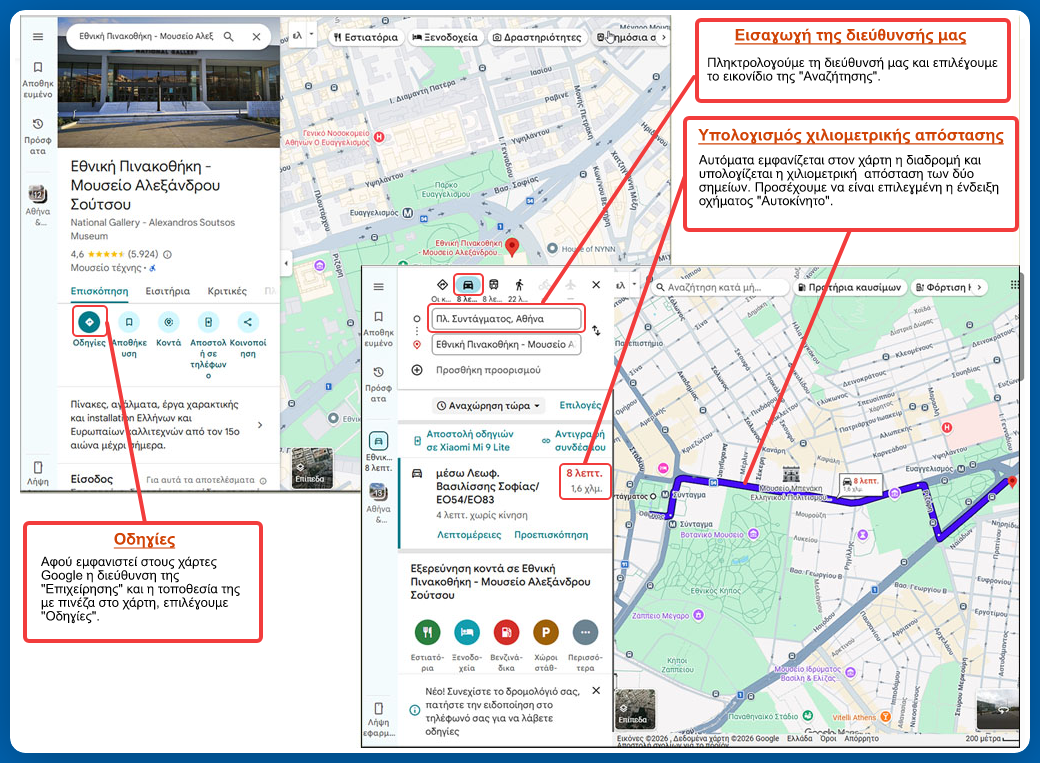This screenshot has height=763, width=1040.
Task: Click the Οδηγίες directions icon in place panel
Action: point(89,322)
